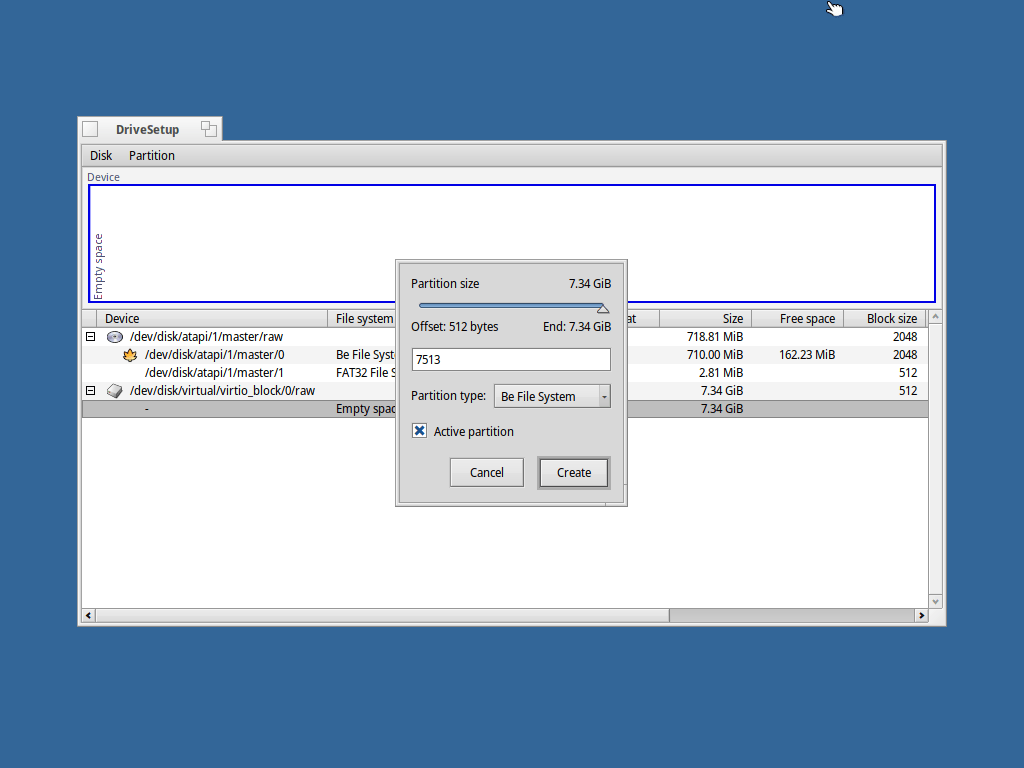Click the Block size column header
Screen dimensions: 1024x768
tap(885, 319)
